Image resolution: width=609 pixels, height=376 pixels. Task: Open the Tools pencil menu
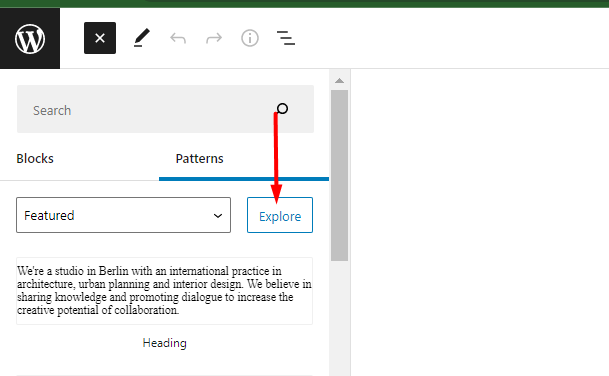point(142,38)
